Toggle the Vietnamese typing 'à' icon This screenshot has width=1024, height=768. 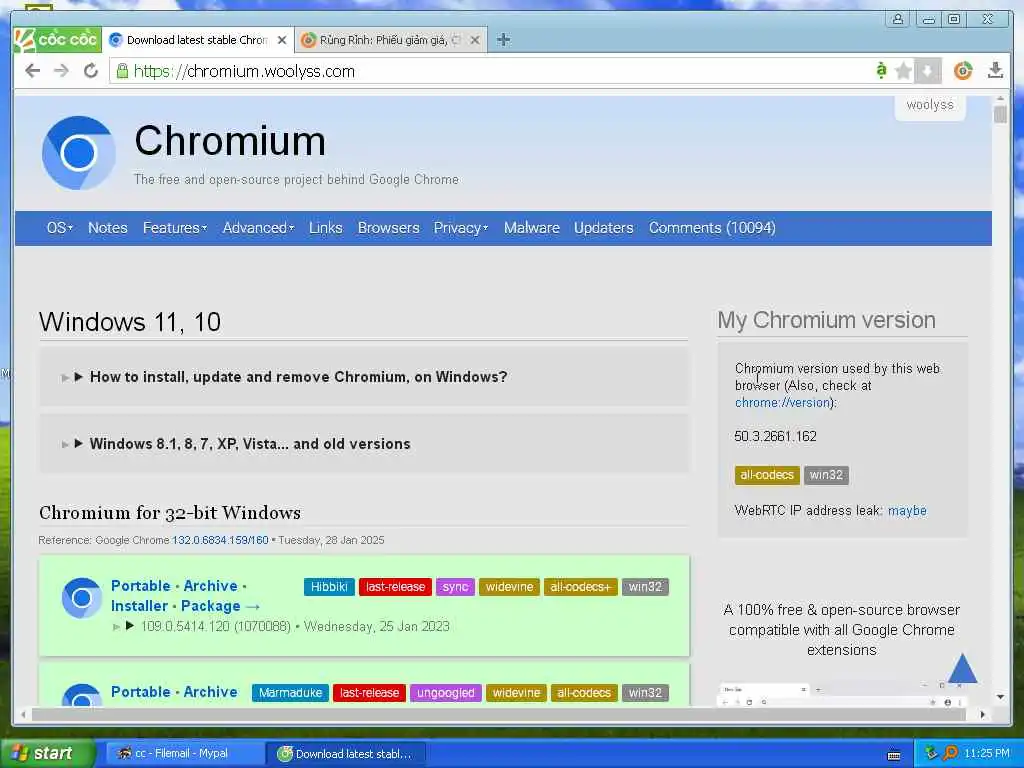(881, 70)
